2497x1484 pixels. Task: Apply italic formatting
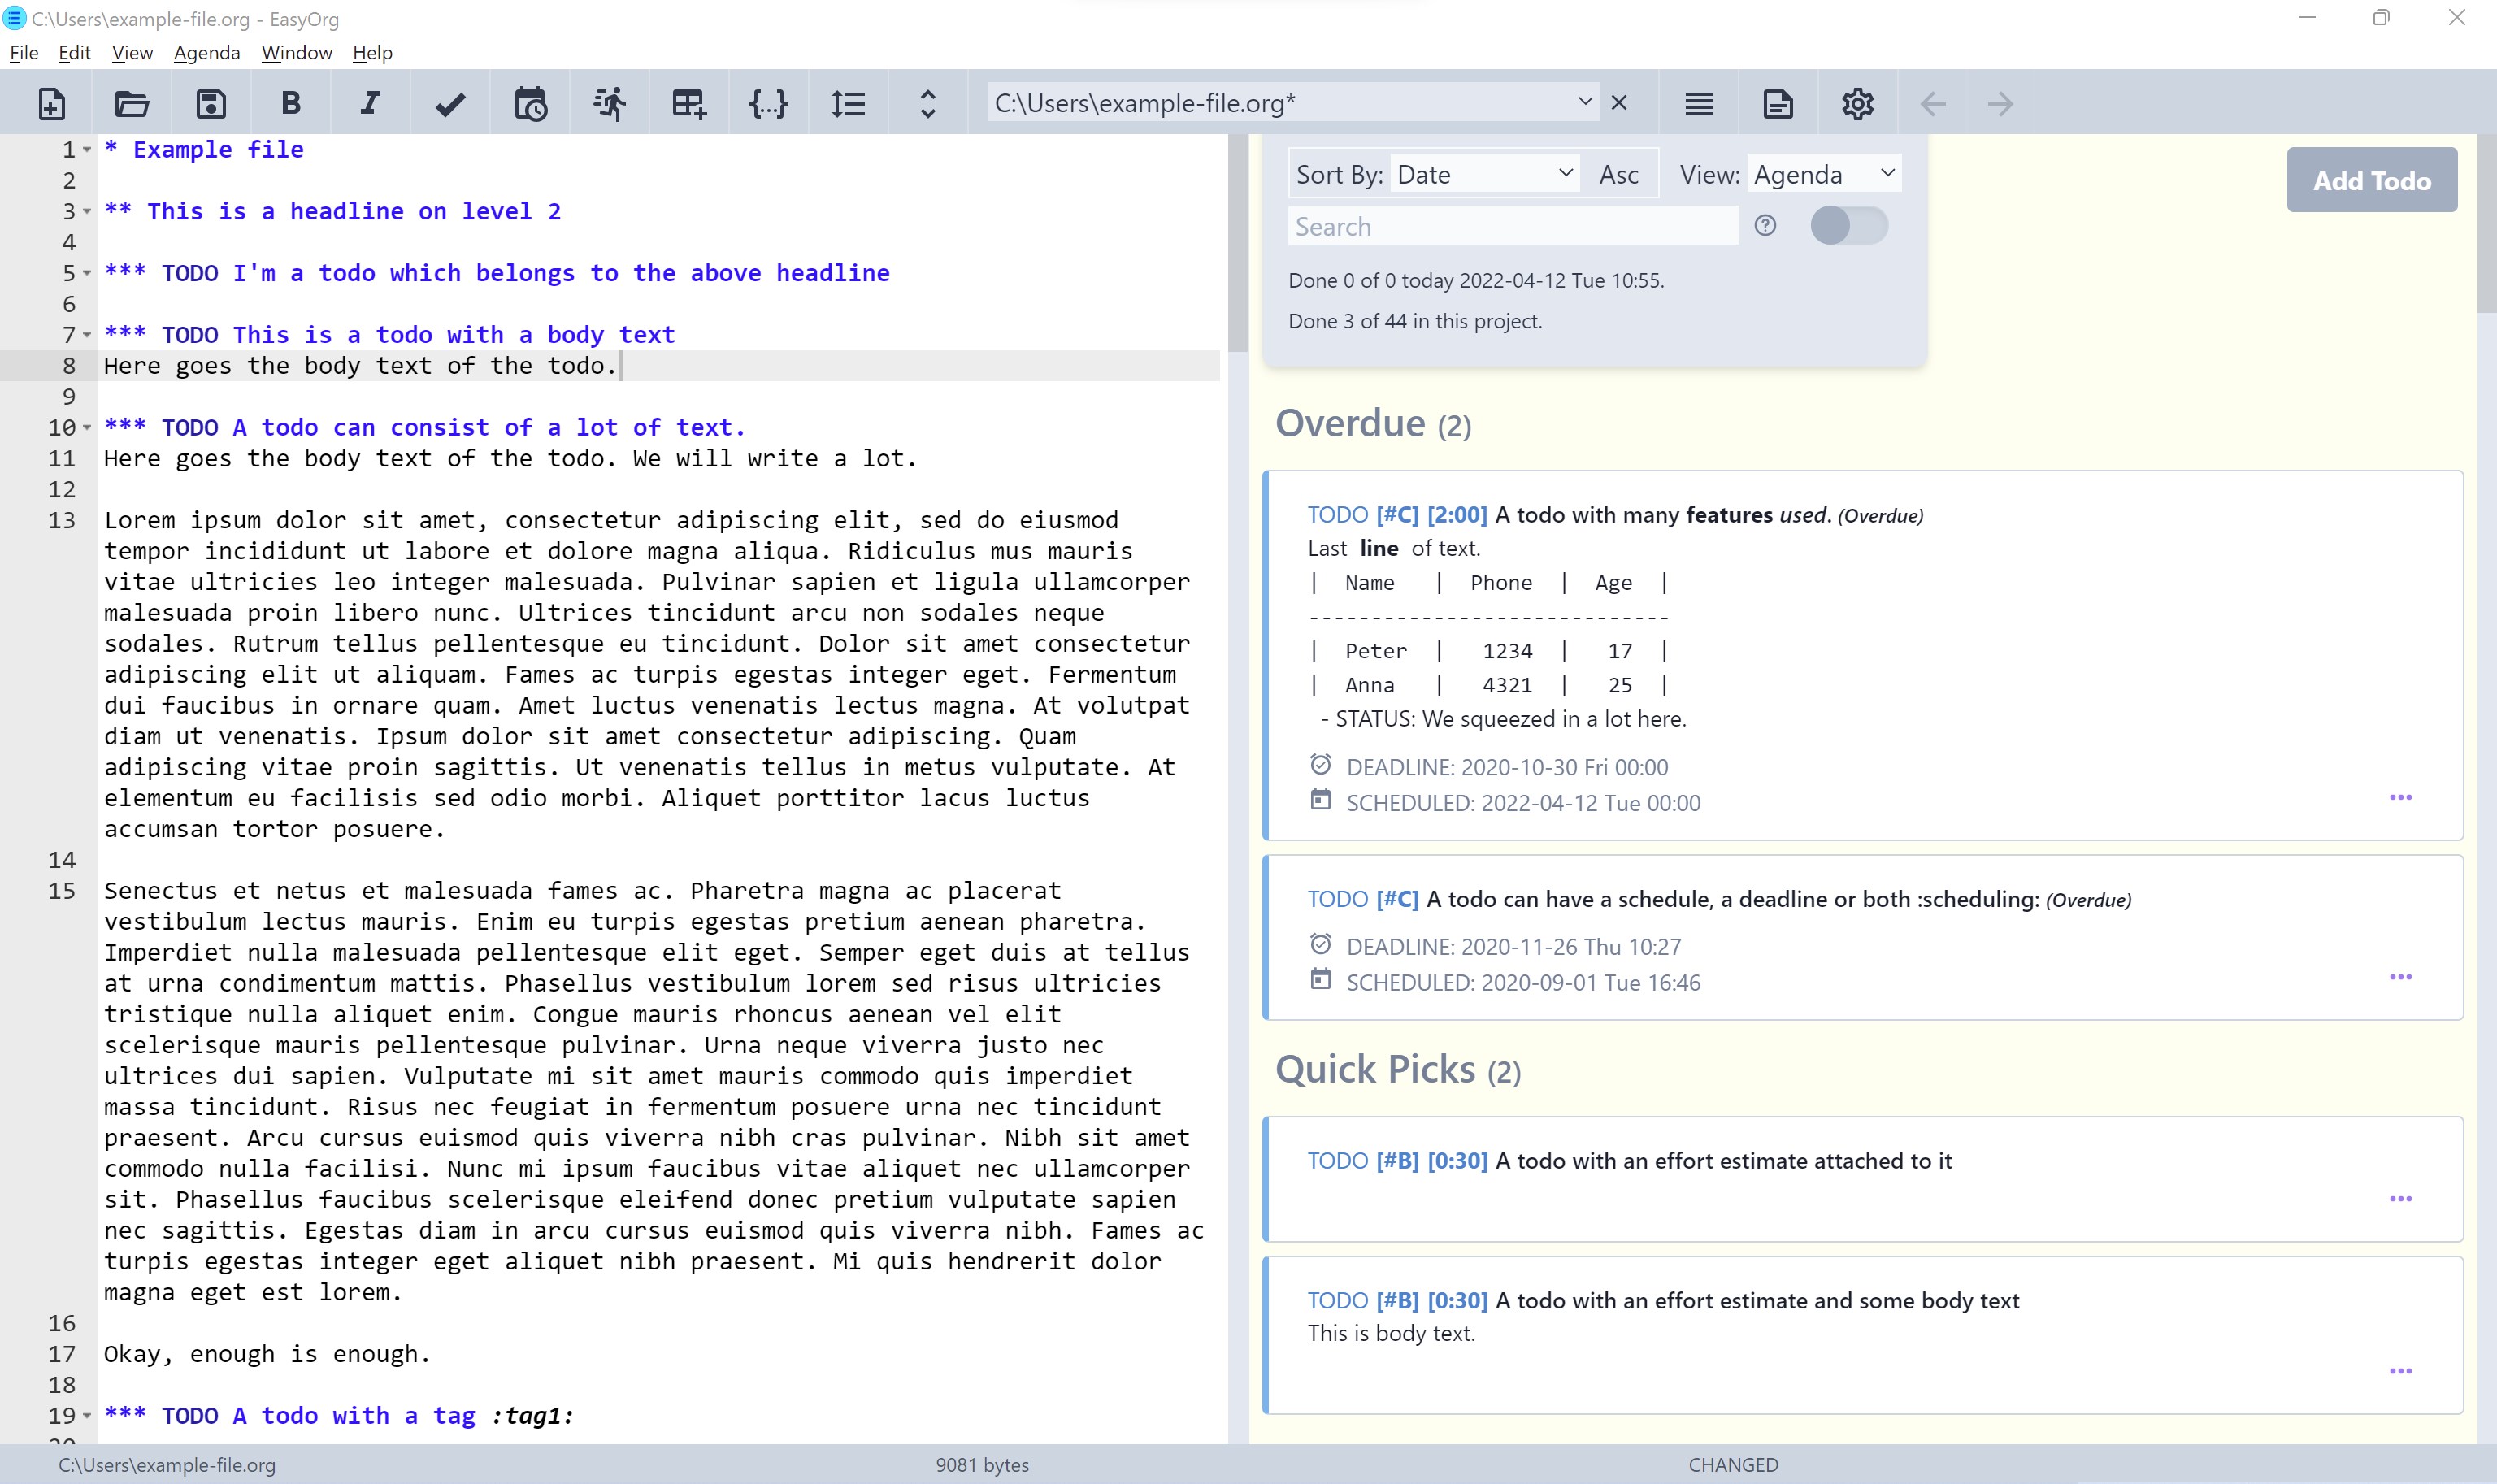coord(370,103)
